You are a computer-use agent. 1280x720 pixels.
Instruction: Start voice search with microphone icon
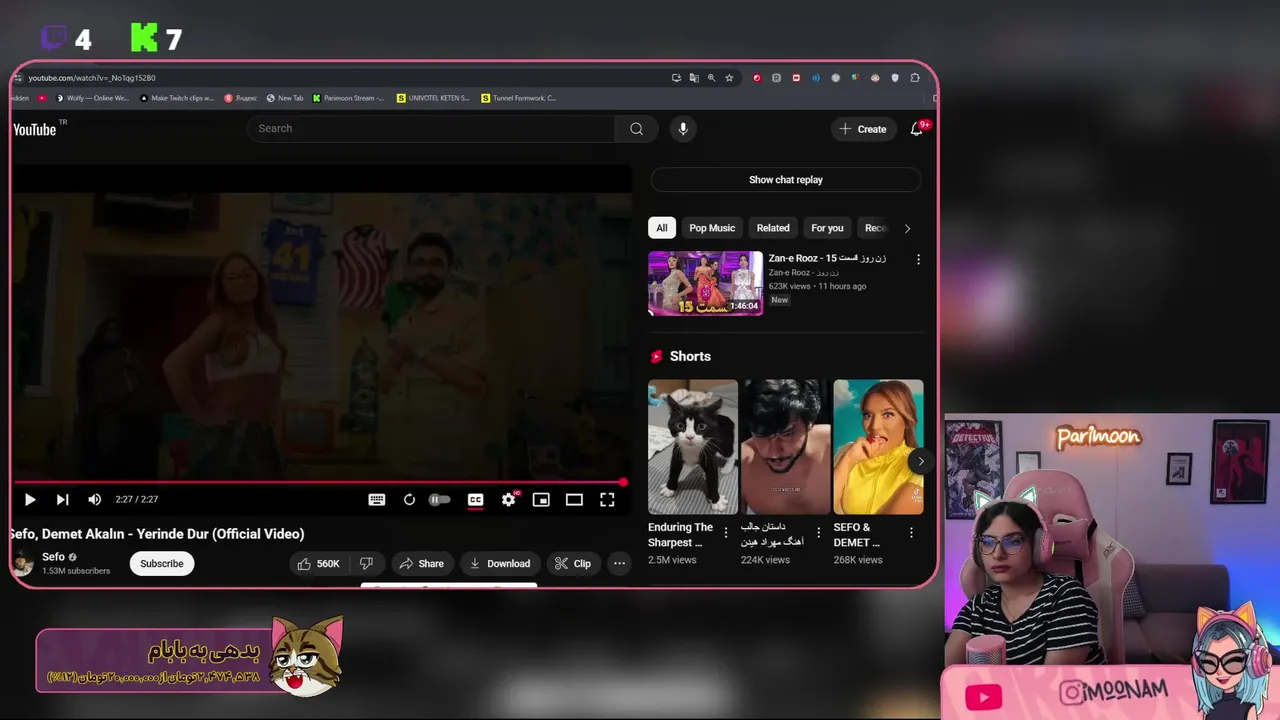tap(683, 128)
